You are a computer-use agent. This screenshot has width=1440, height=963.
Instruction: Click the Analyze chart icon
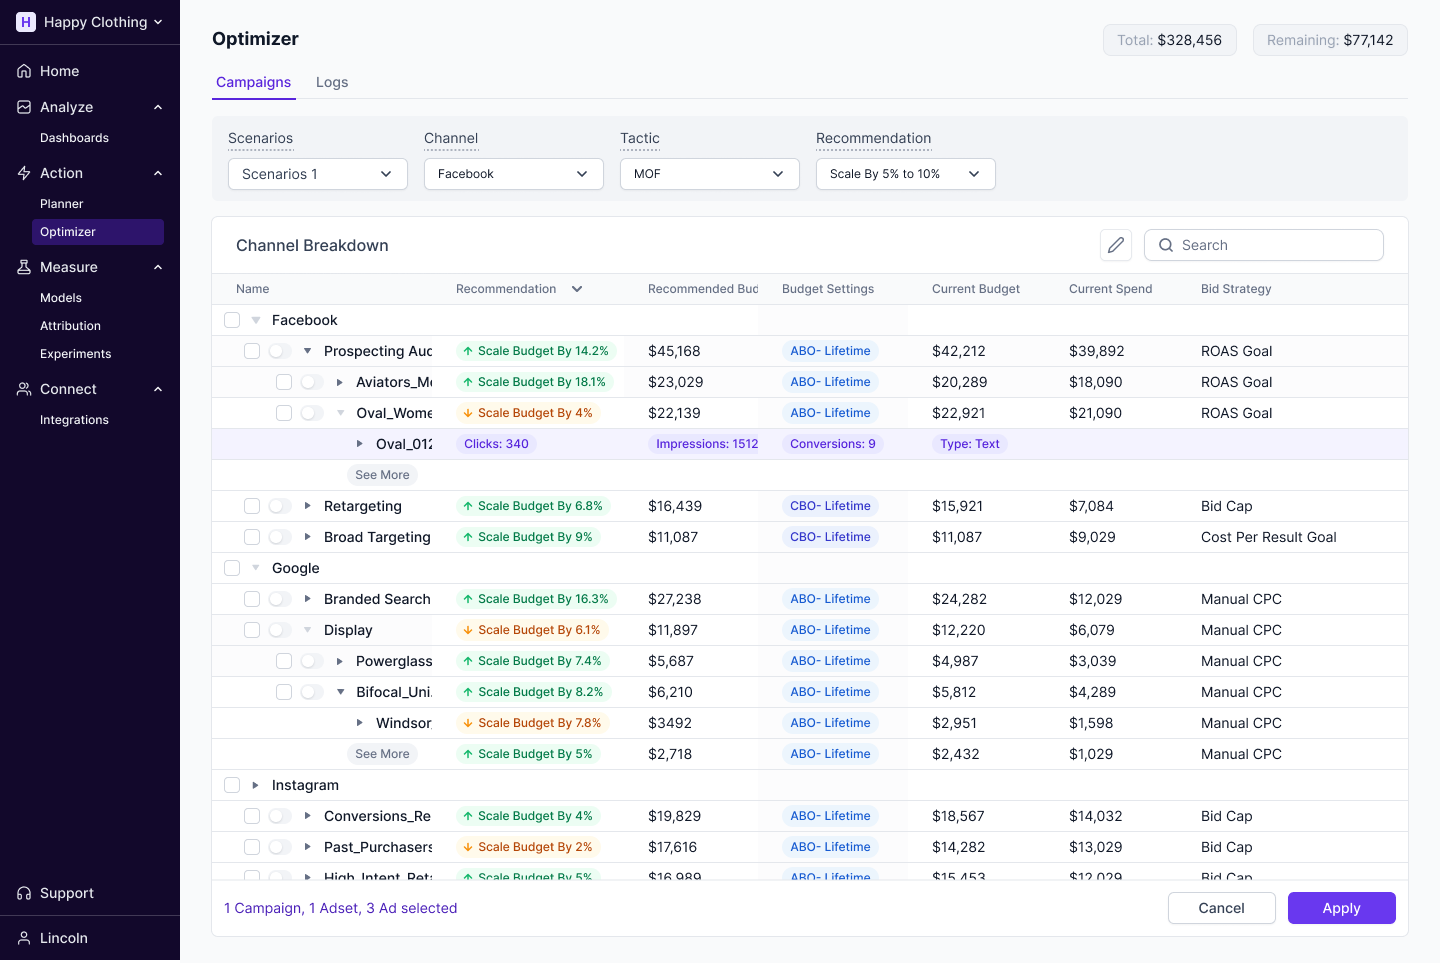pyautogui.click(x=24, y=107)
